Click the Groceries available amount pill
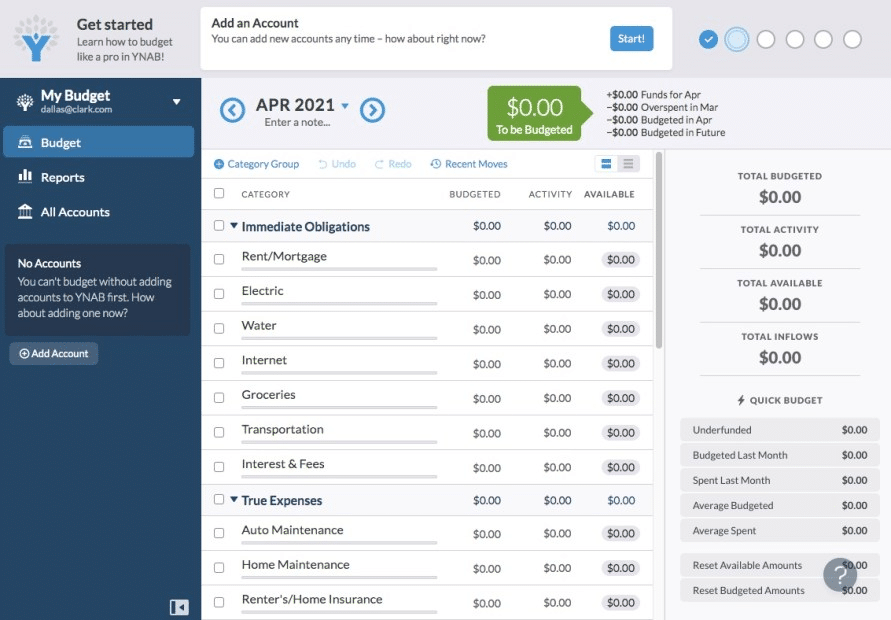This screenshot has width=891, height=620. click(621, 398)
